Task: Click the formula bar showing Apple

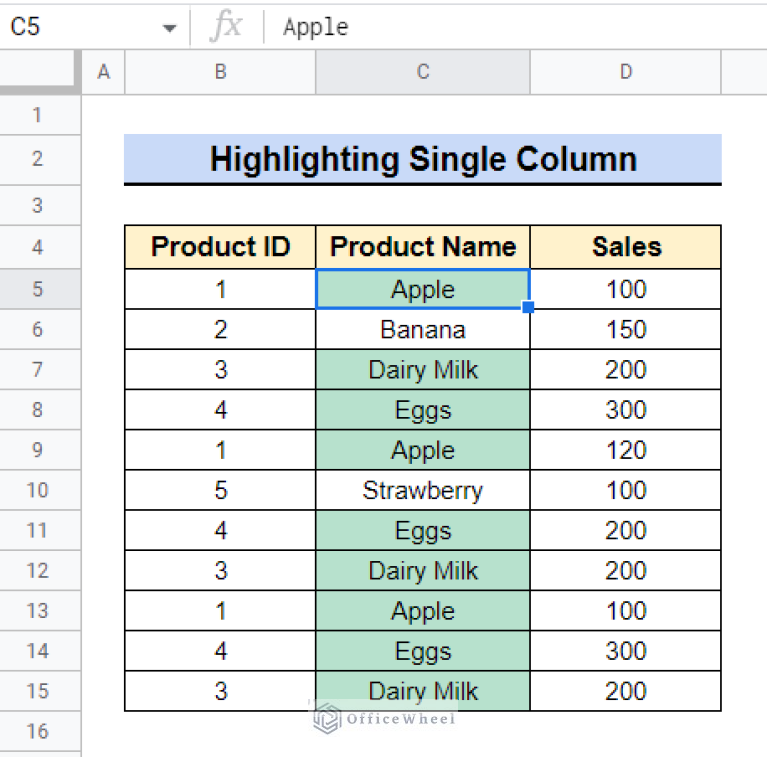Action: click(500, 27)
